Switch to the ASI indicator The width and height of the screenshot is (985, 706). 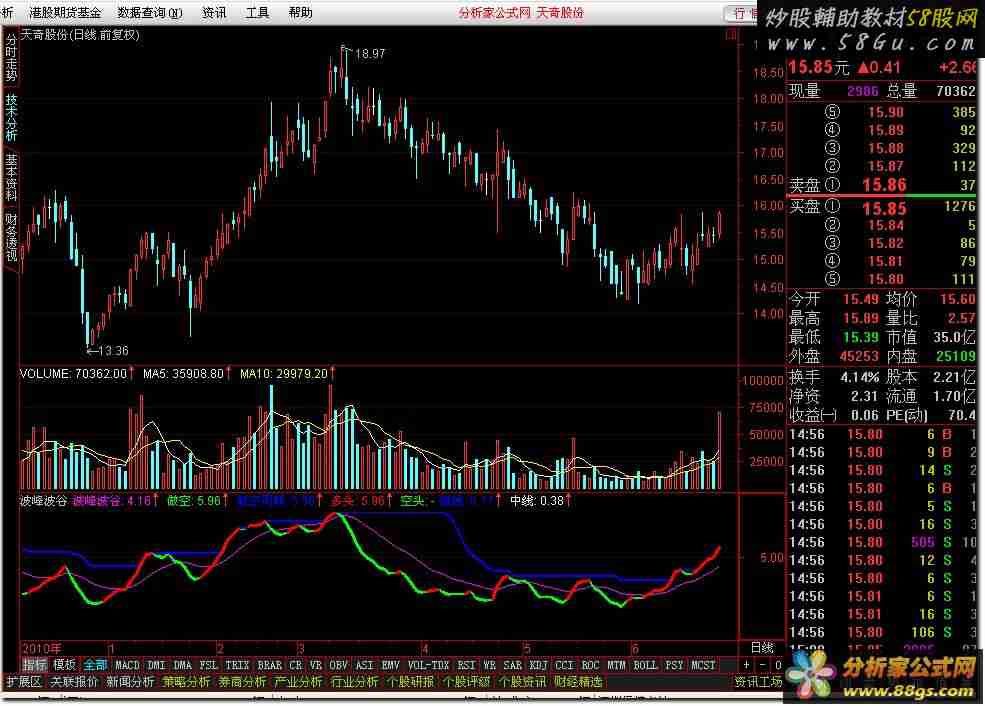click(x=364, y=665)
